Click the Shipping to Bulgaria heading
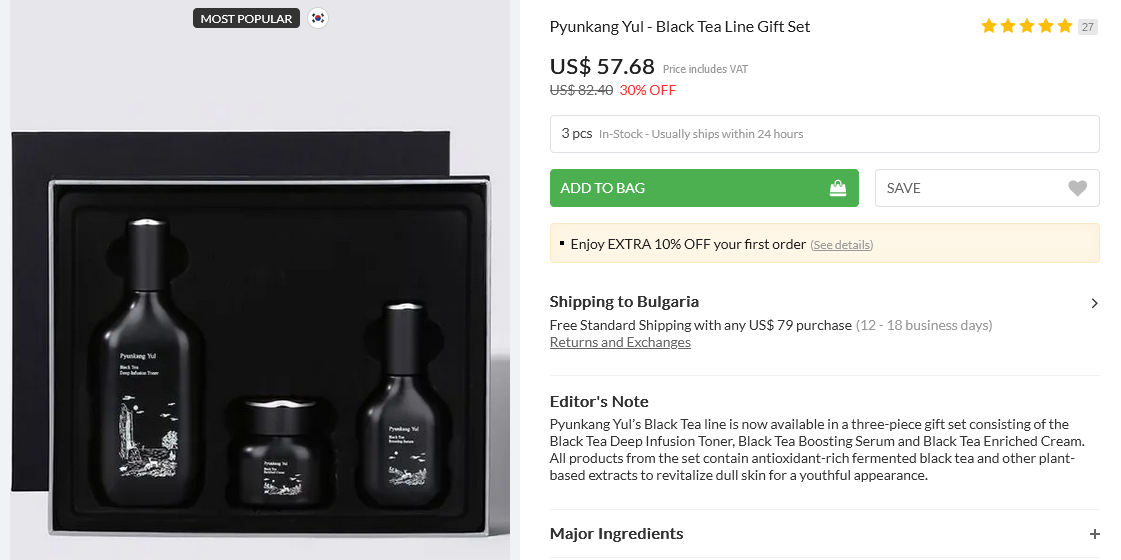The height and width of the screenshot is (560, 1121). coord(624,302)
